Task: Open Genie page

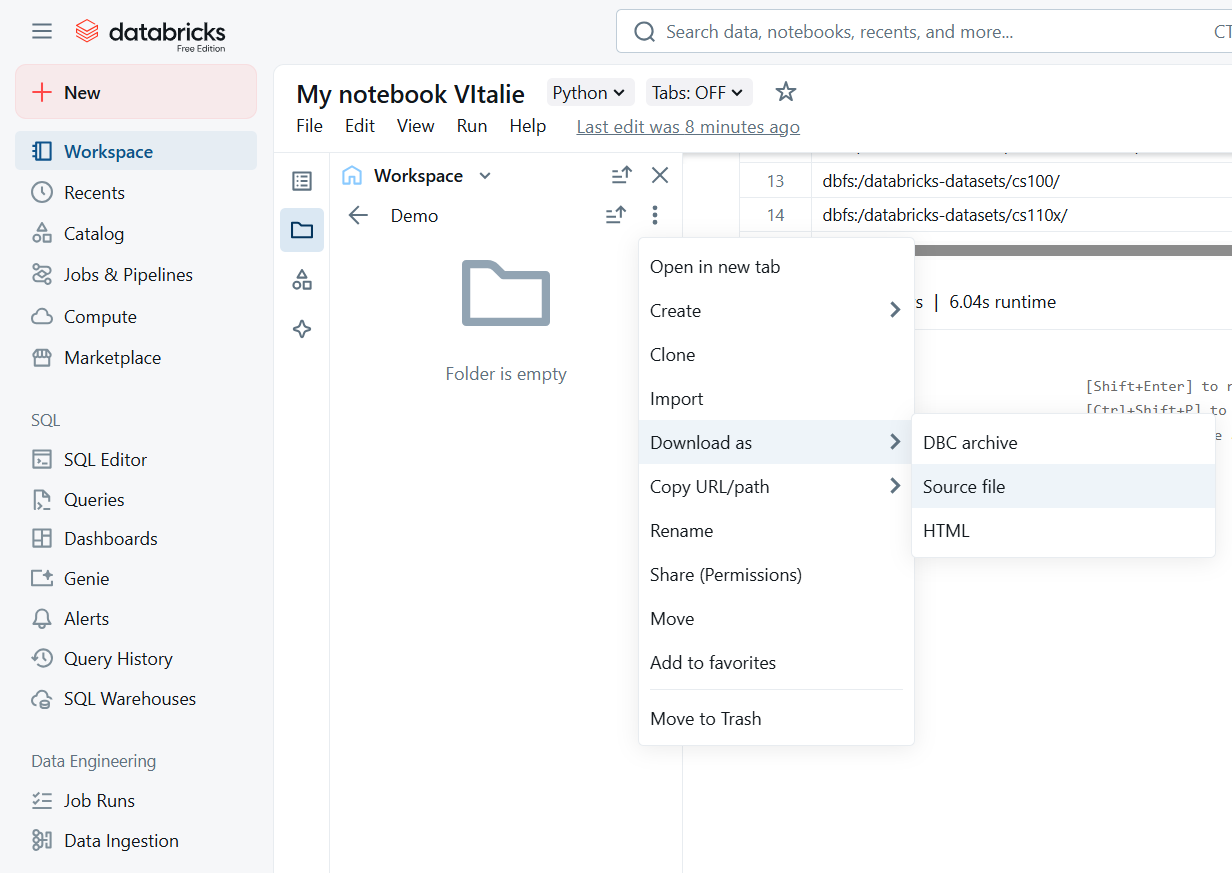Action: pyautogui.click(x=136, y=578)
